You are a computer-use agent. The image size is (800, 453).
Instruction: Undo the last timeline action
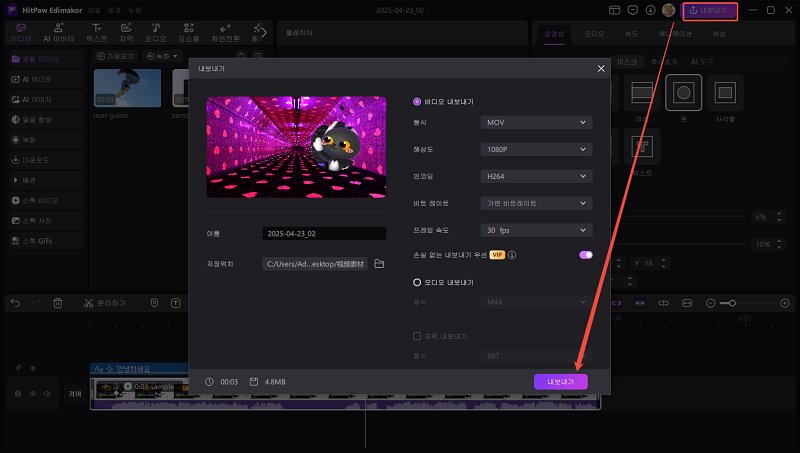pyautogui.click(x=15, y=303)
